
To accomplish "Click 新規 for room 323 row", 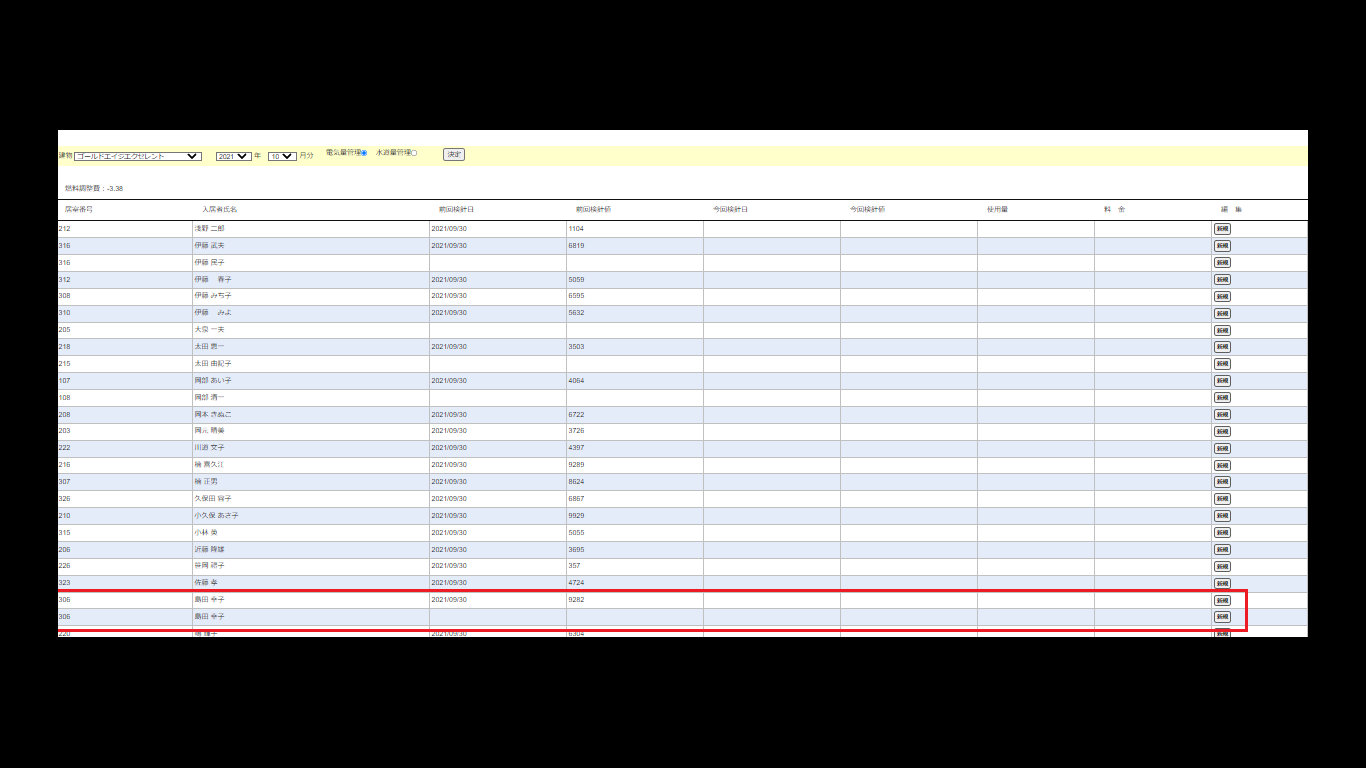I will (x=1222, y=583).
